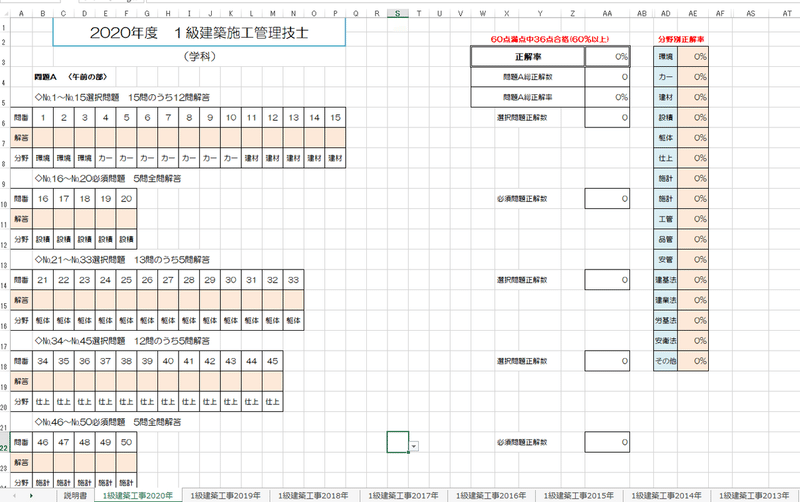
Task: Click 安管 in the 分野別正解率 list
Action: (x=666, y=259)
